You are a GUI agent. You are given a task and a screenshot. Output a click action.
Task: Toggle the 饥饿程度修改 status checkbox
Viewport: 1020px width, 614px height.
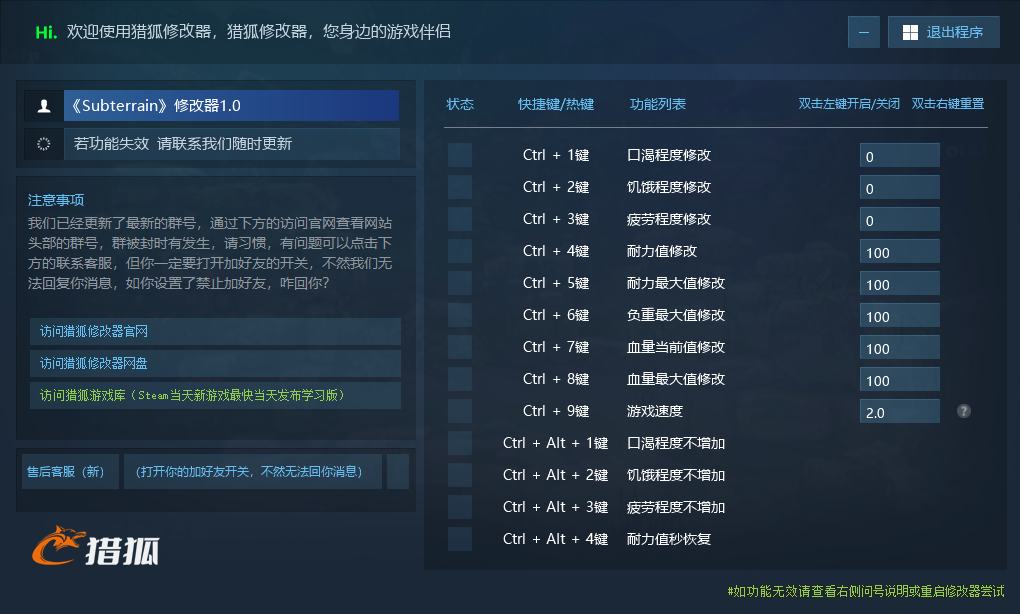click(x=460, y=187)
